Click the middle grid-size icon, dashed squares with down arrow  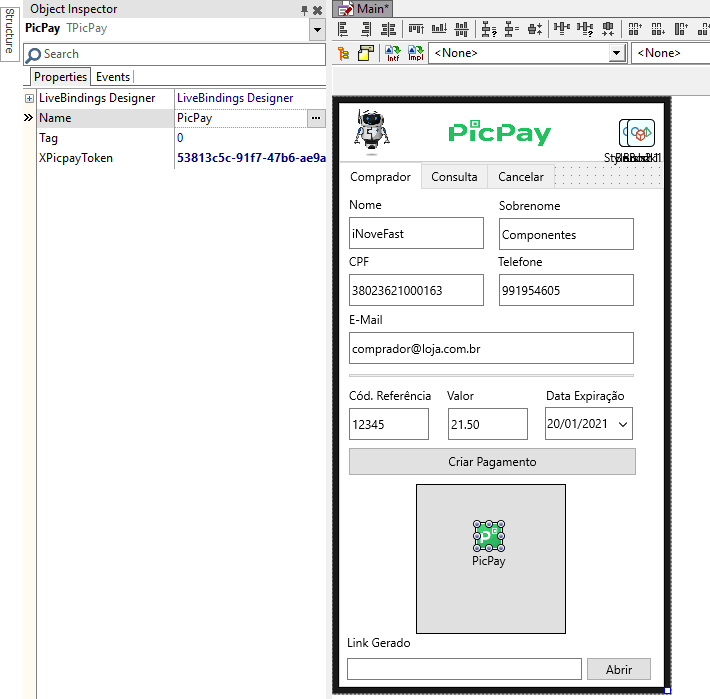pos(658,29)
